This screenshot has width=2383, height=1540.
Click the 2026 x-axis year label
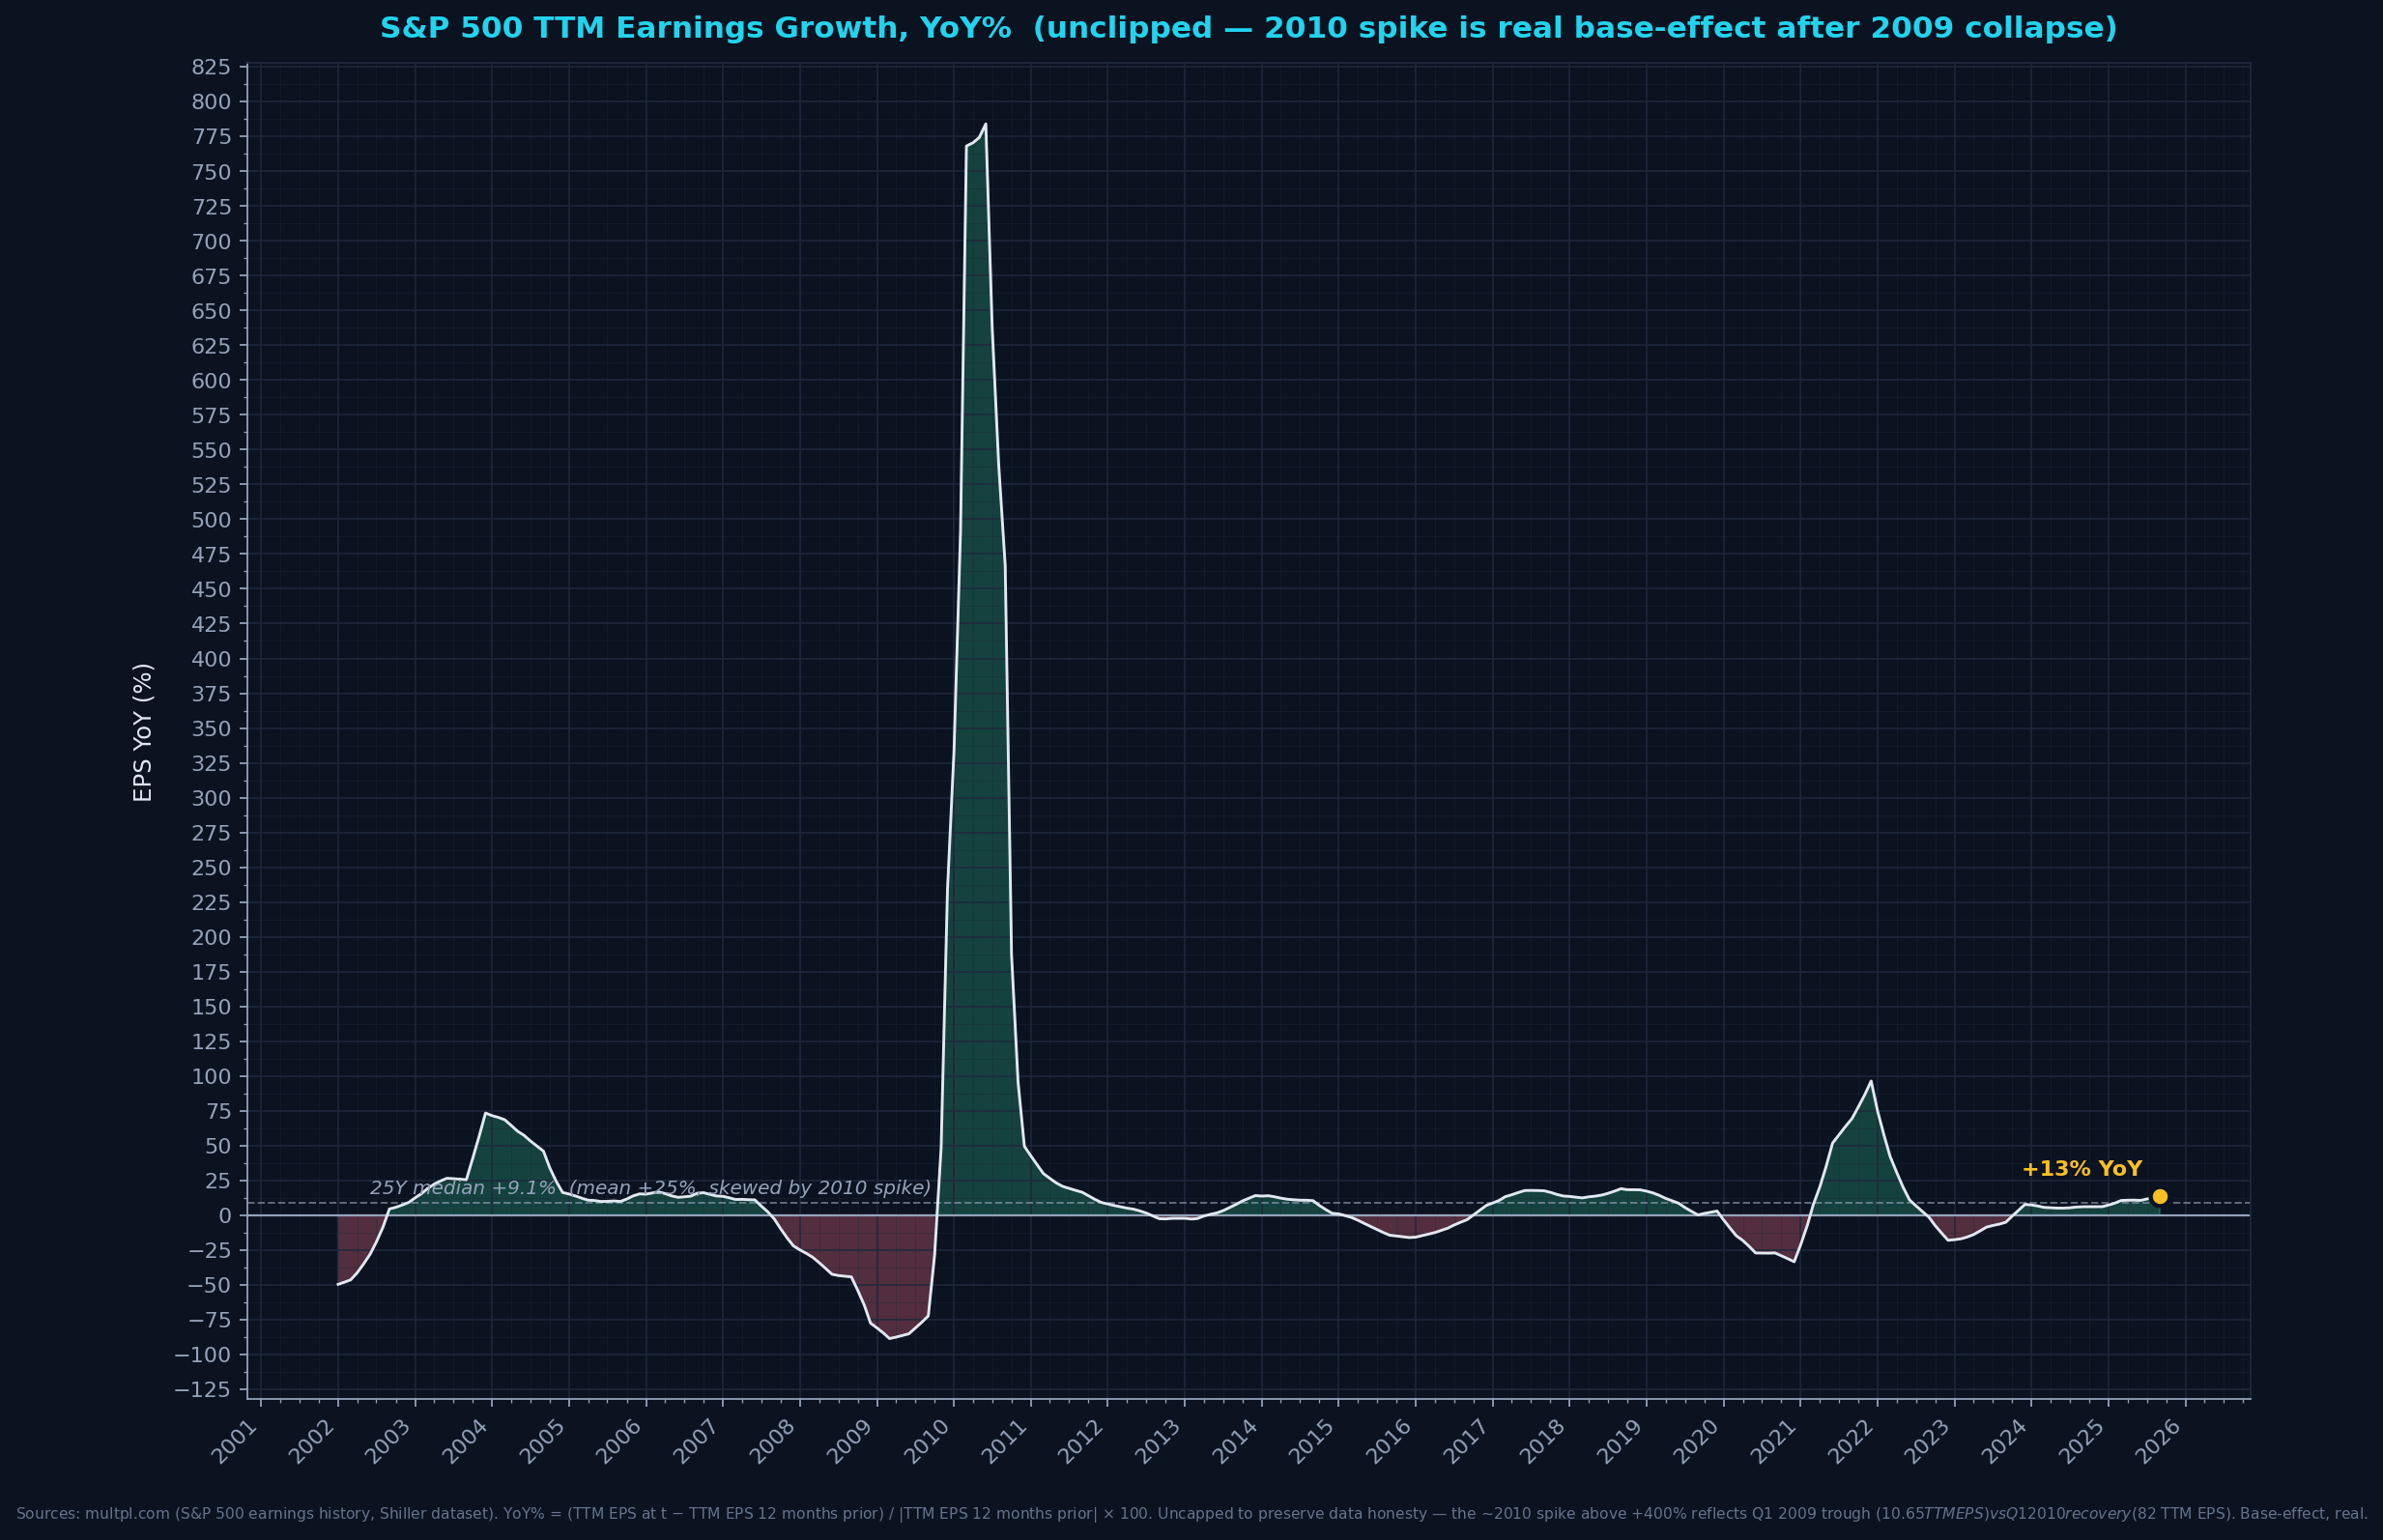pos(2158,1442)
